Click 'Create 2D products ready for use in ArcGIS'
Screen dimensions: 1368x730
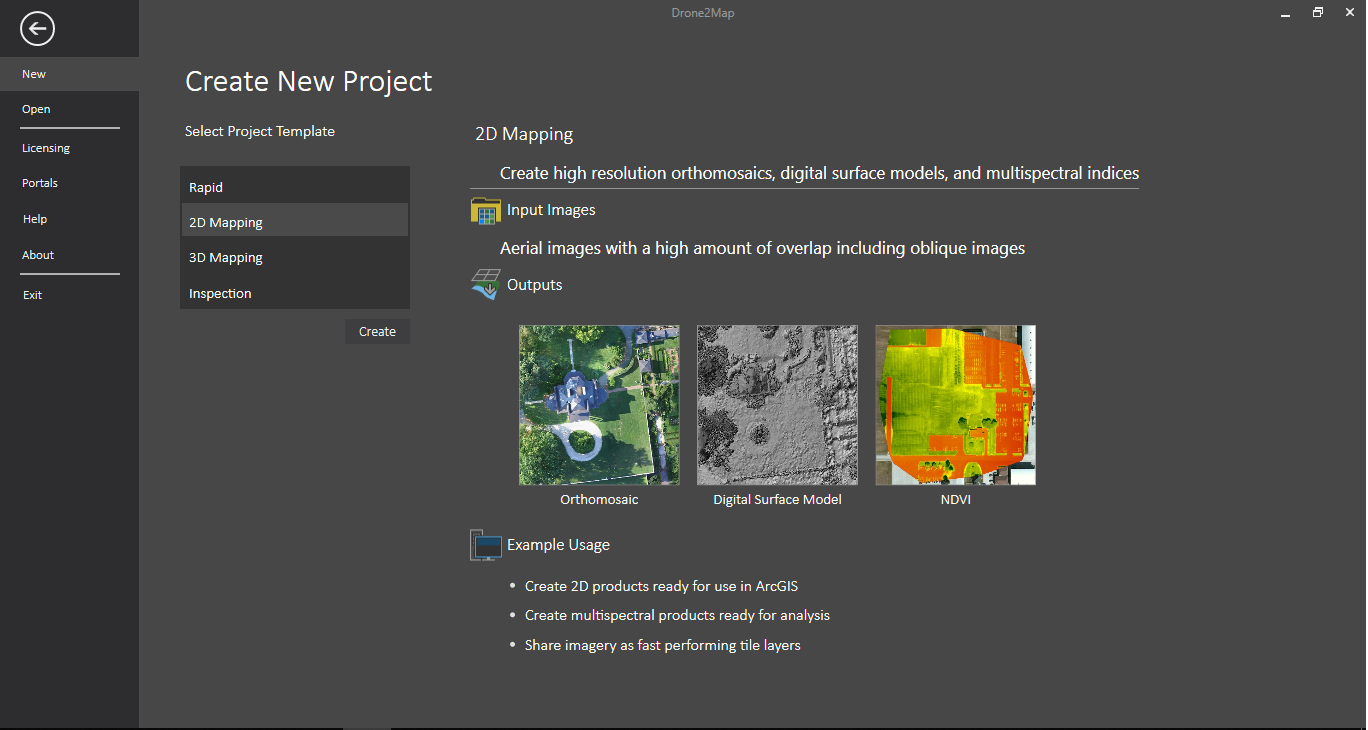pyautogui.click(x=661, y=586)
